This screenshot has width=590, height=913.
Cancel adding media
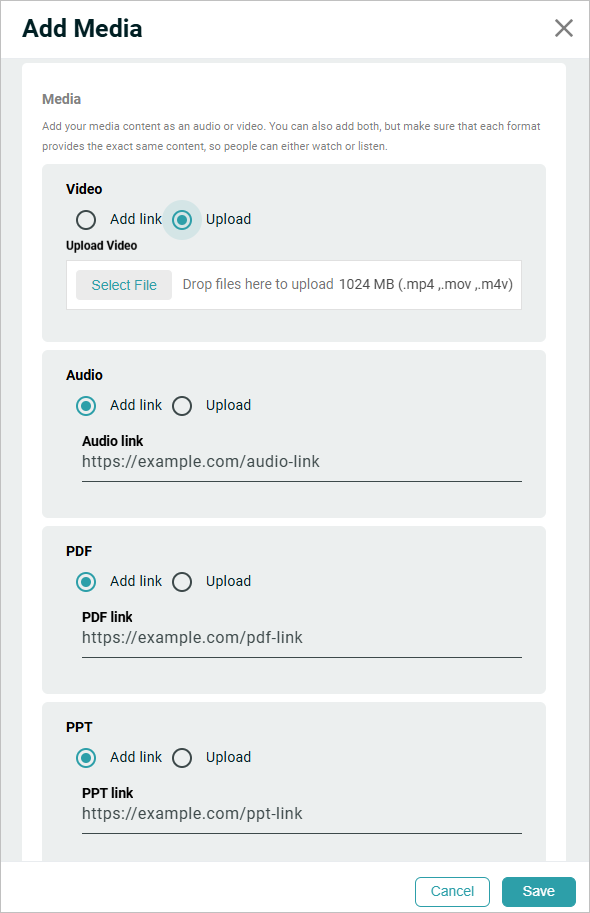[452, 891]
